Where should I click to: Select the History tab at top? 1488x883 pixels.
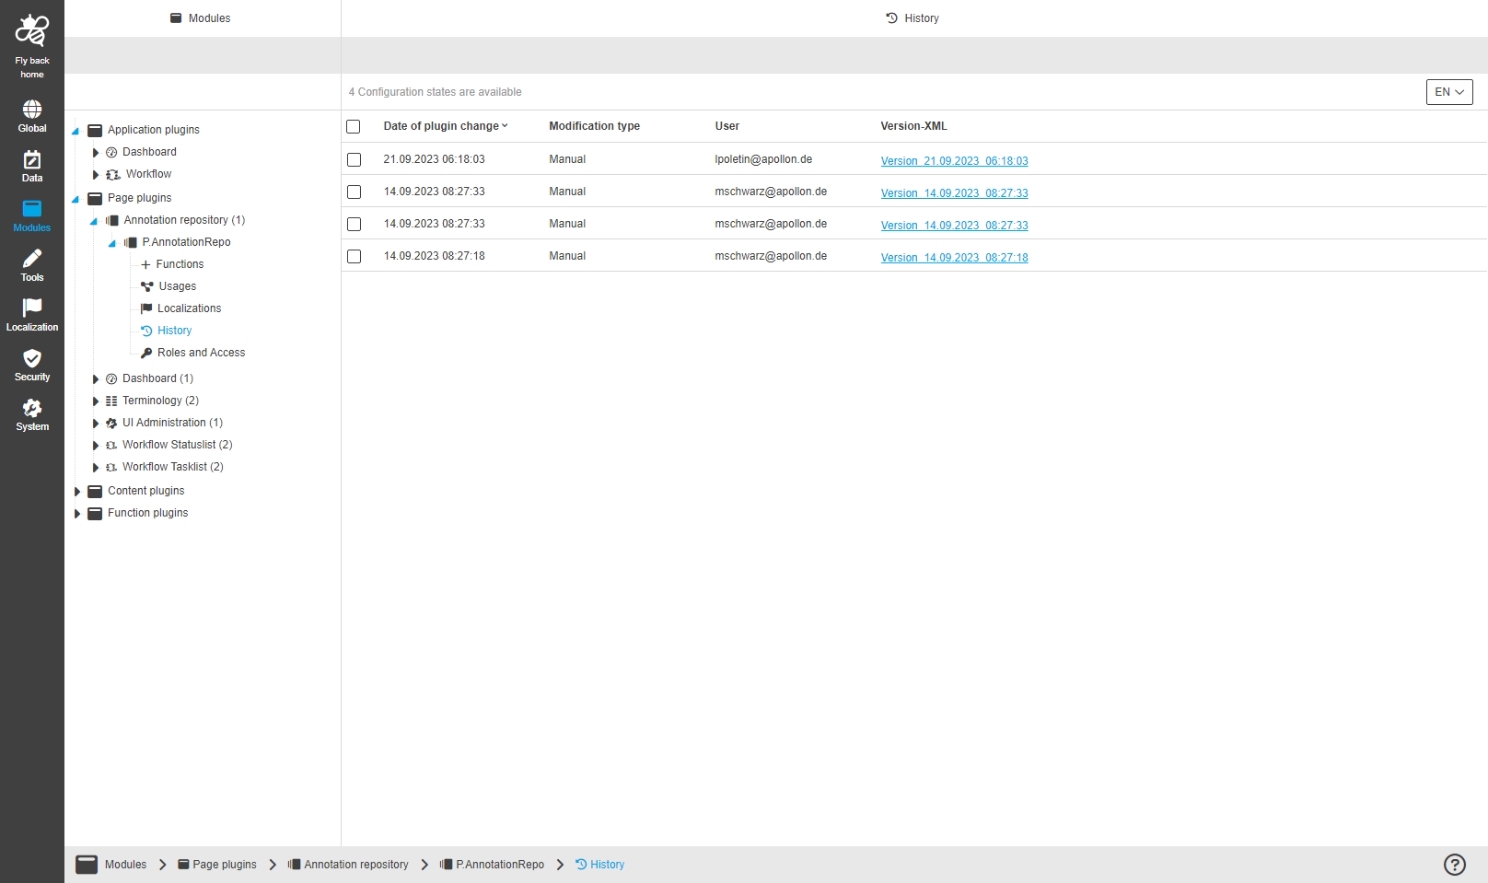click(x=913, y=18)
